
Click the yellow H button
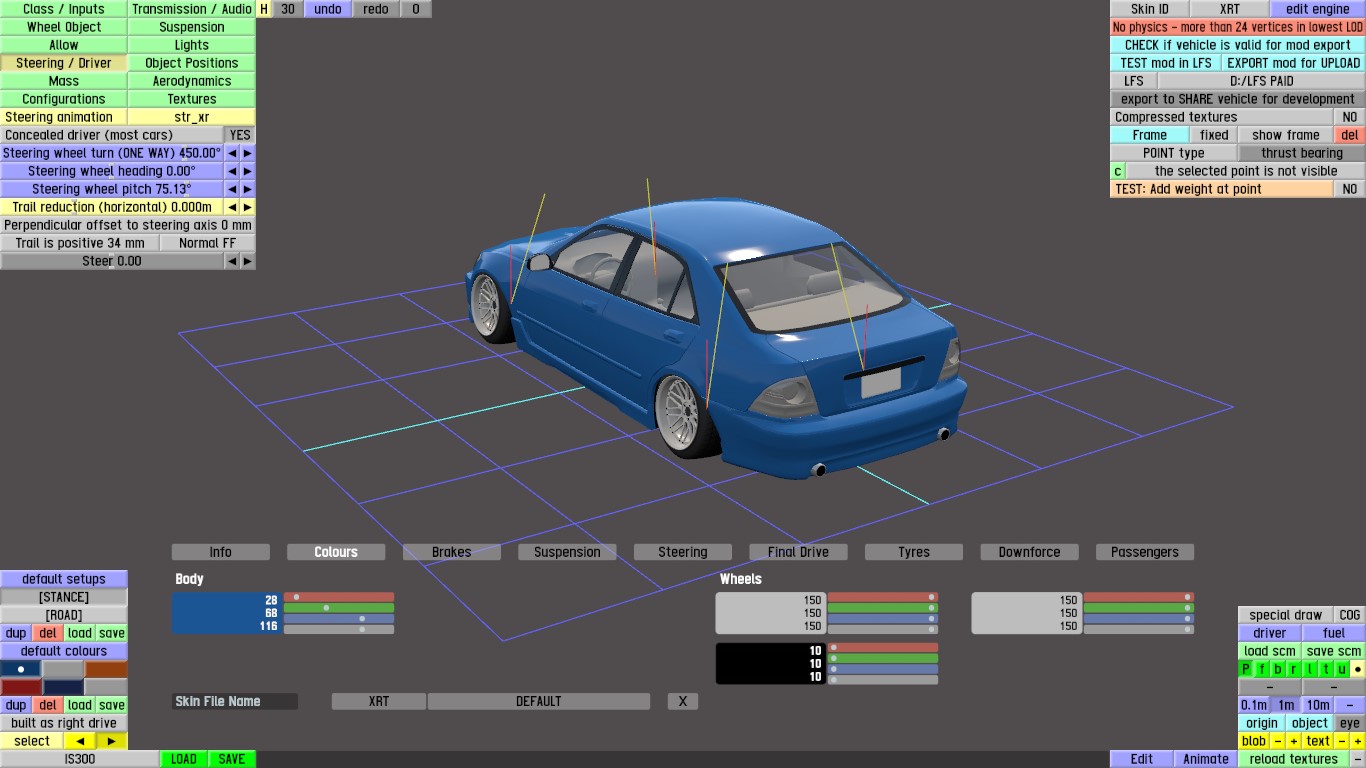point(264,9)
